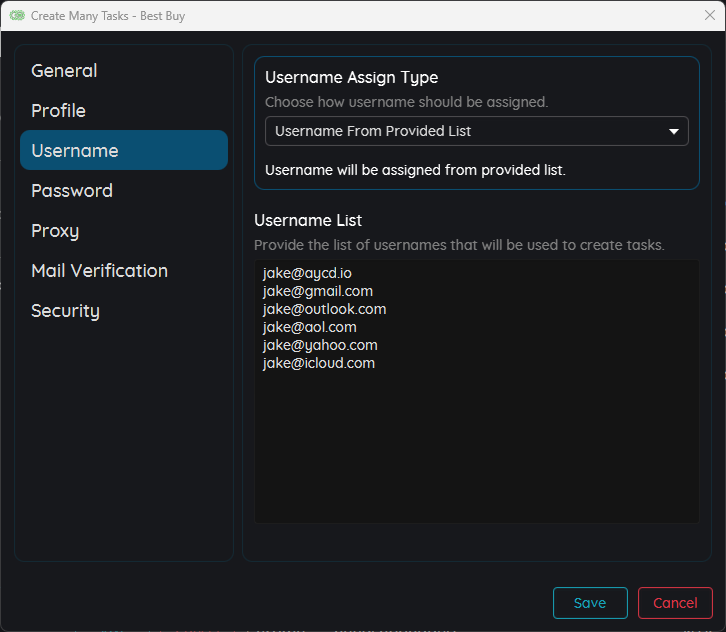Close the Create Many Tasks window
The height and width of the screenshot is (632, 726).
(709, 15)
